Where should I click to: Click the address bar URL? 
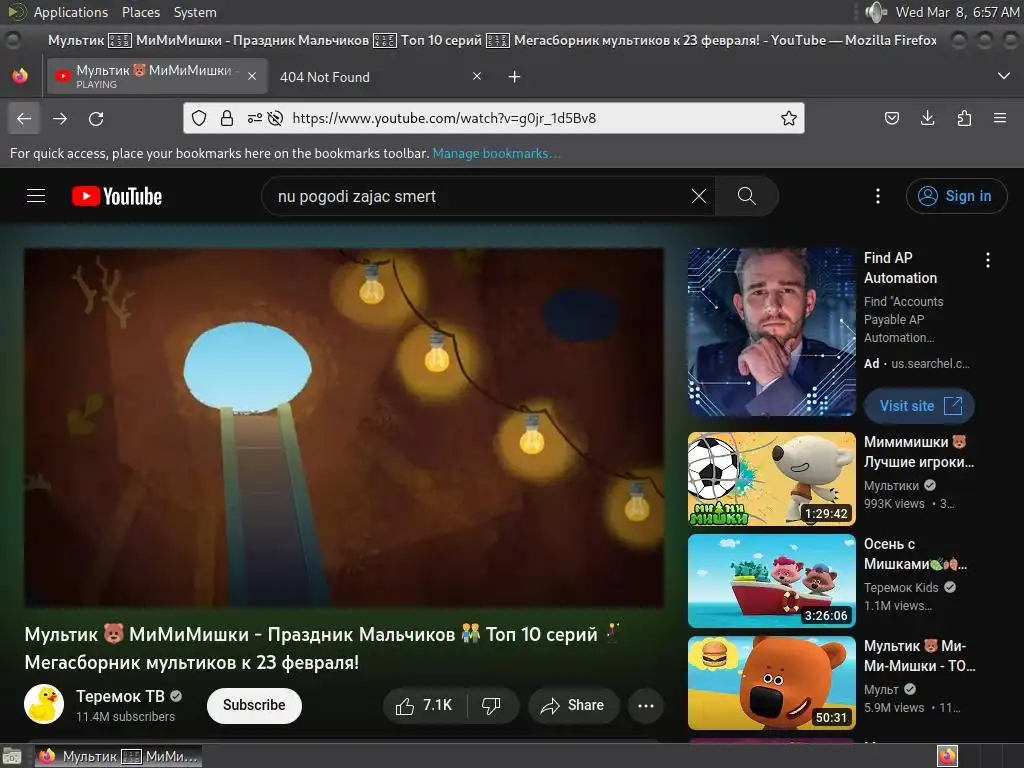[x=444, y=118]
